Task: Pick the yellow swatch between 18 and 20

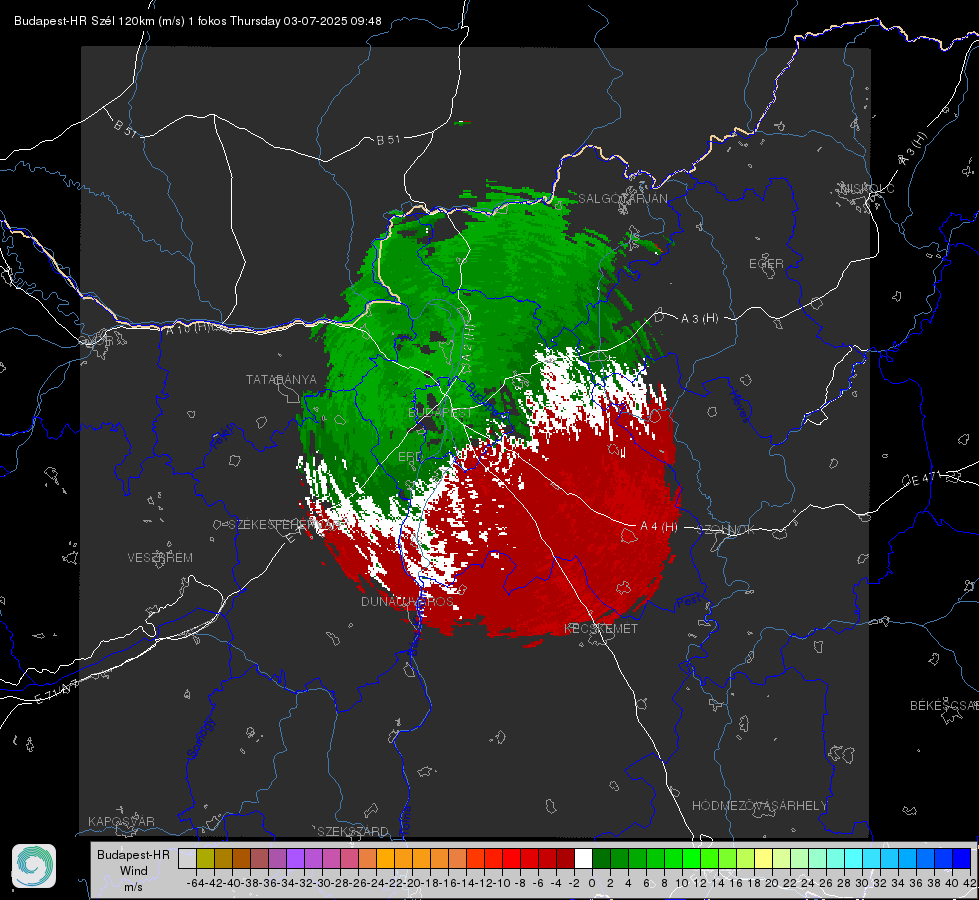Action: 764,858
